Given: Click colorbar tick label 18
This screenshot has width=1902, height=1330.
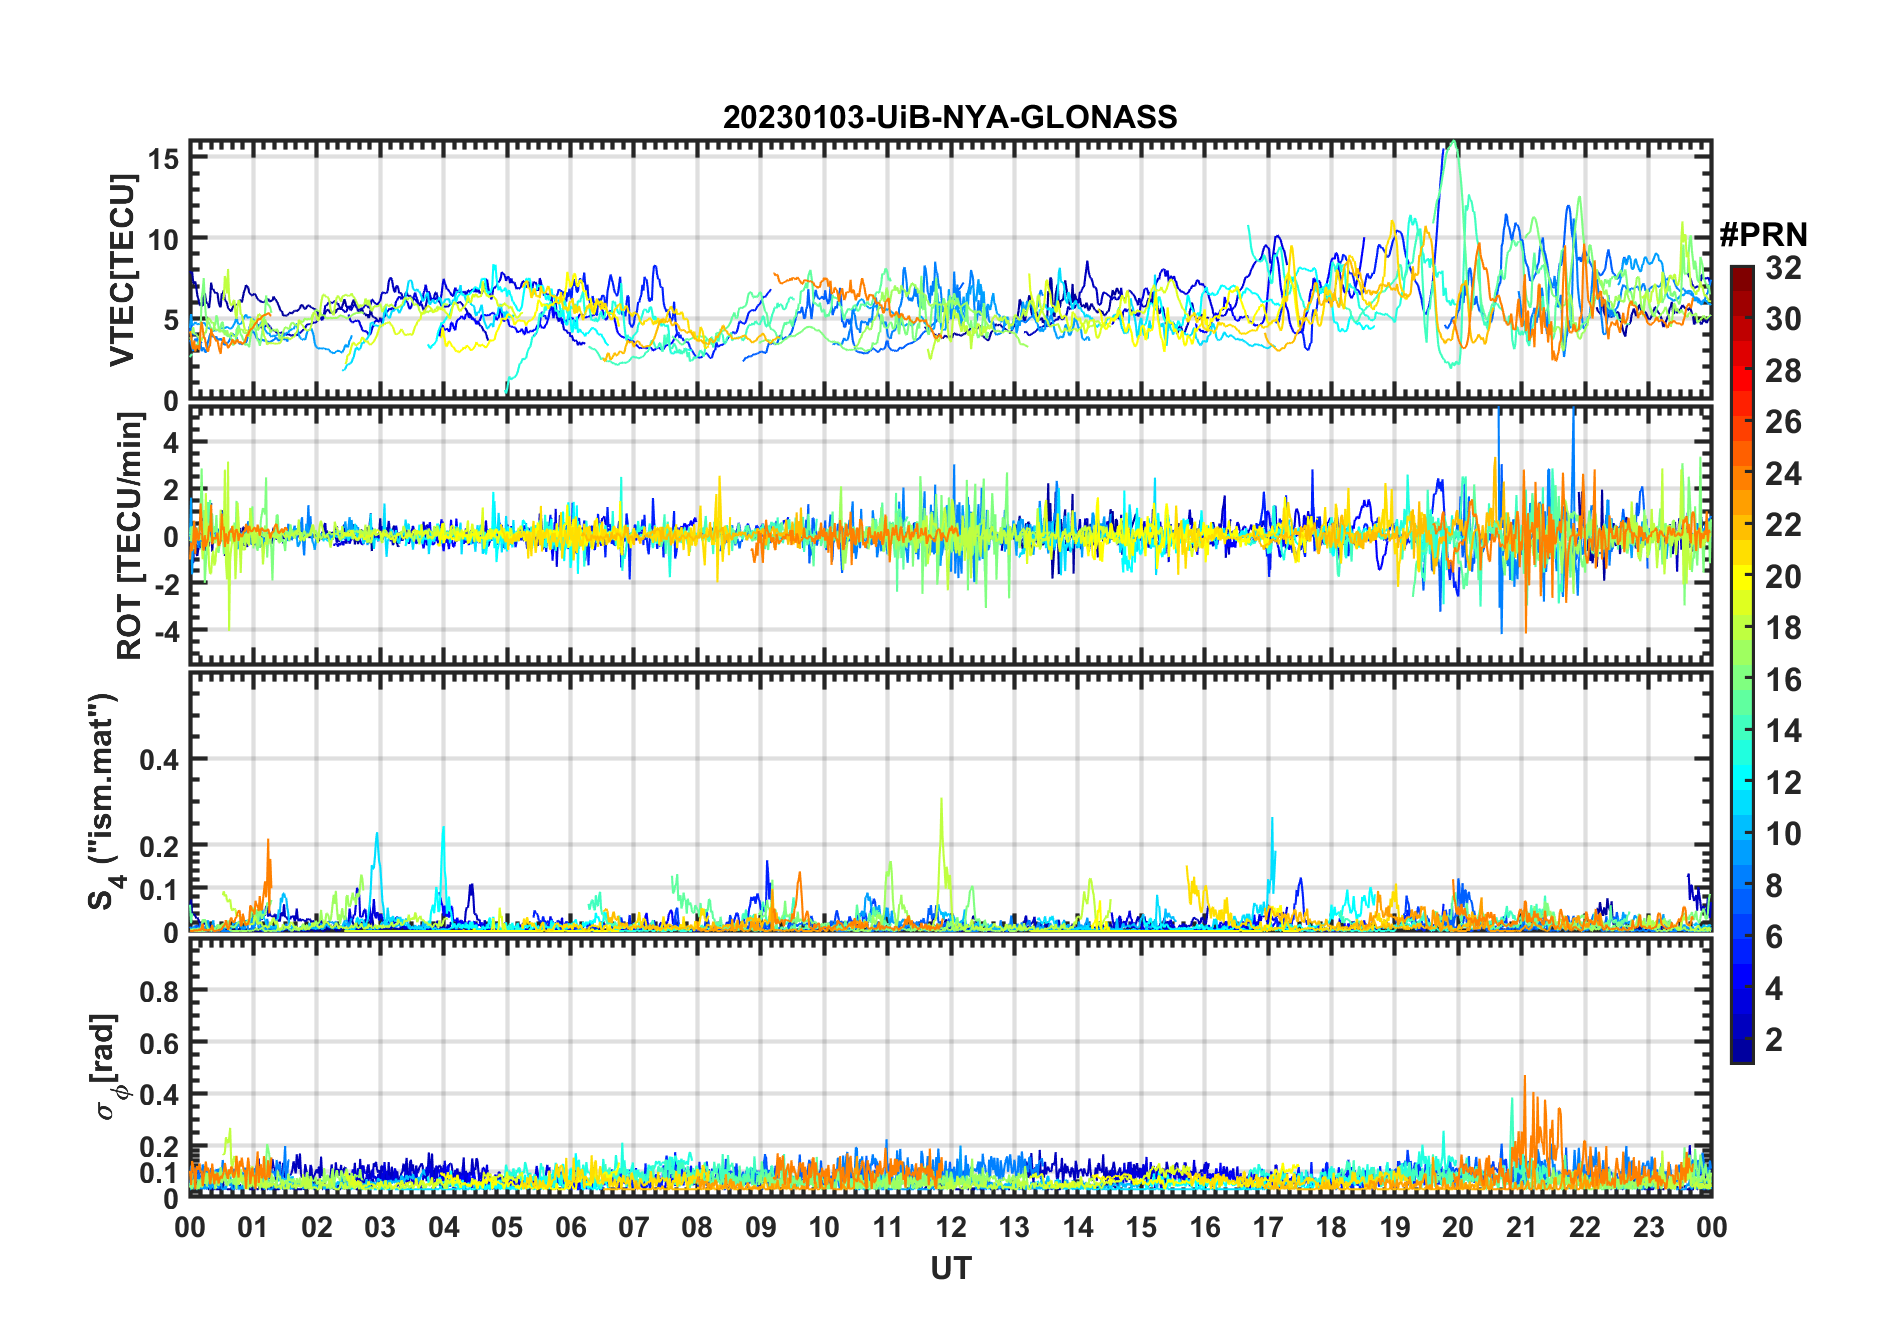Looking at the screenshot, I should 1783,628.
